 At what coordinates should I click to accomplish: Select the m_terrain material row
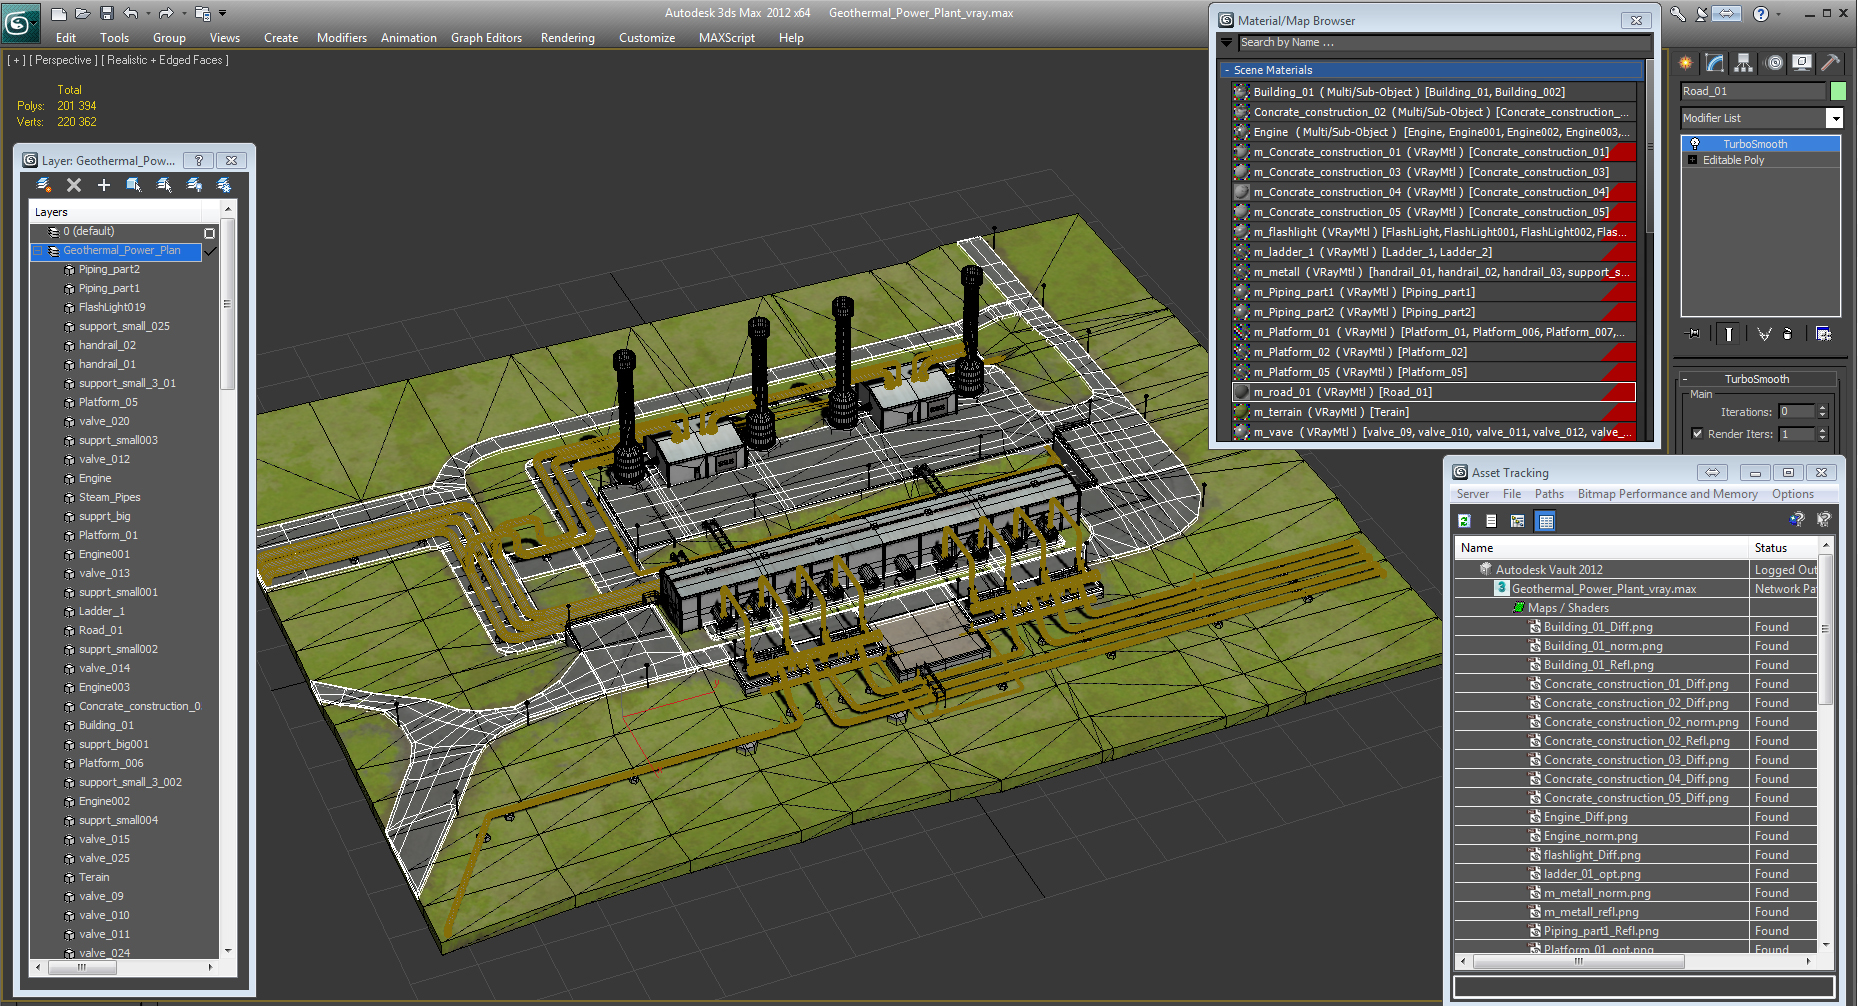(1434, 412)
